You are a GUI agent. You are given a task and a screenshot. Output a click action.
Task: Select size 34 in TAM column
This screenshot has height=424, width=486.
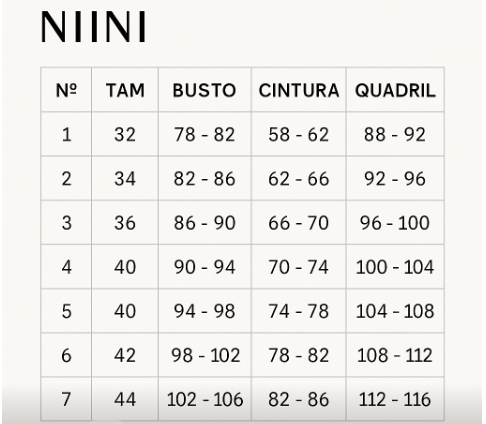coord(125,179)
